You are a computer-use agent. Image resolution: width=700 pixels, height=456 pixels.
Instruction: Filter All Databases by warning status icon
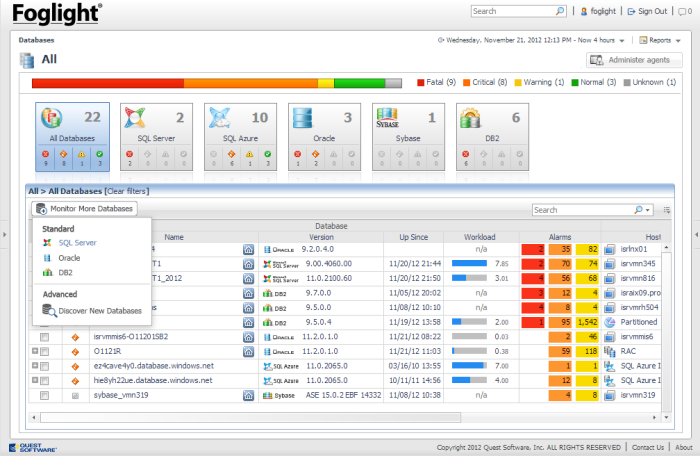(x=81, y=154)
